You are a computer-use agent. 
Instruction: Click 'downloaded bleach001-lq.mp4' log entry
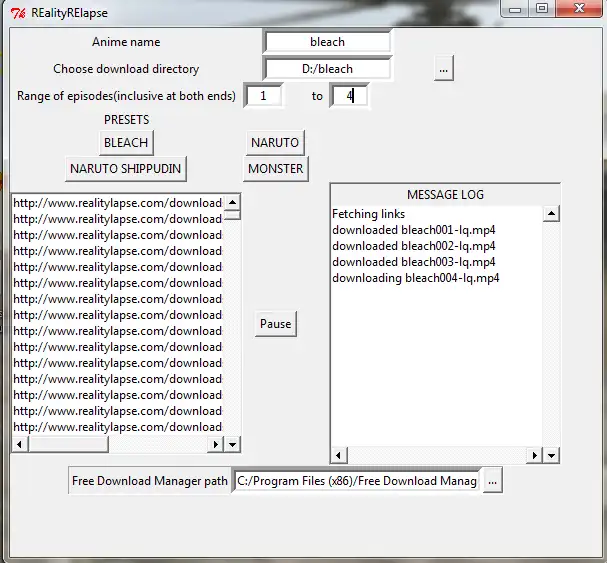[413, 230]
